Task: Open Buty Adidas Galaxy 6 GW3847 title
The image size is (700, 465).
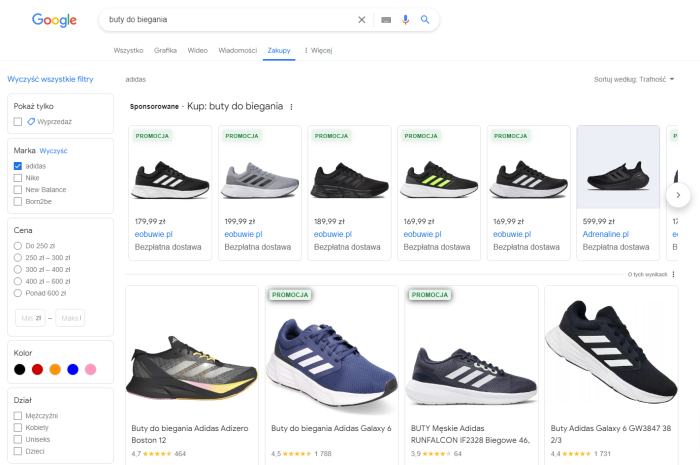Action: click(611, 434)
